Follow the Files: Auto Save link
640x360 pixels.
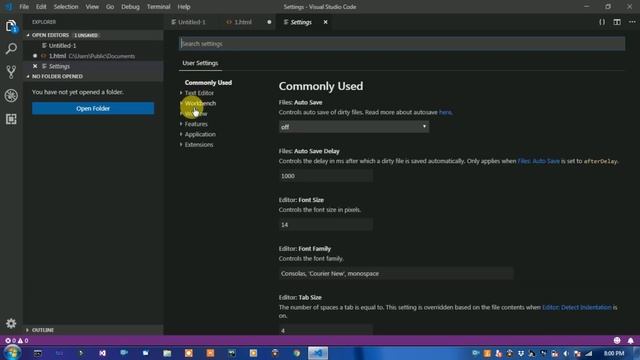[538, 161]
